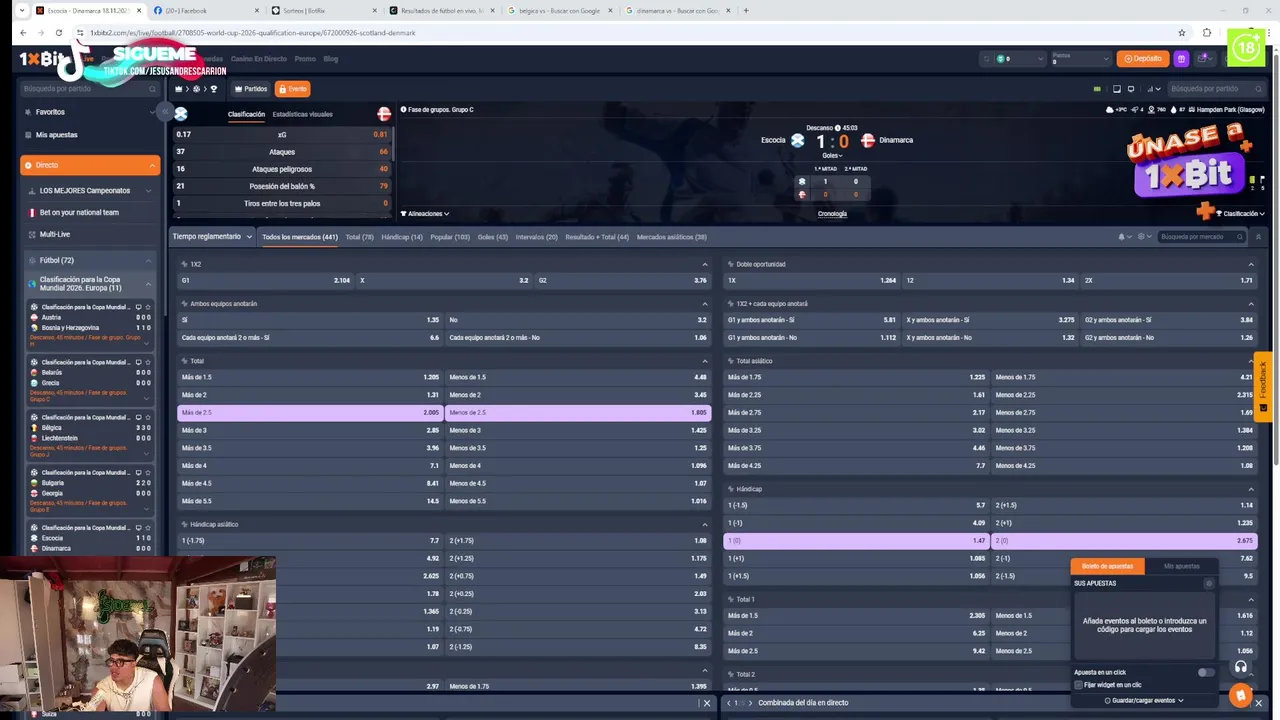Open the Goles dropdown under the score
Viewport: 1280px width, 720px height.
coord(832,155)
